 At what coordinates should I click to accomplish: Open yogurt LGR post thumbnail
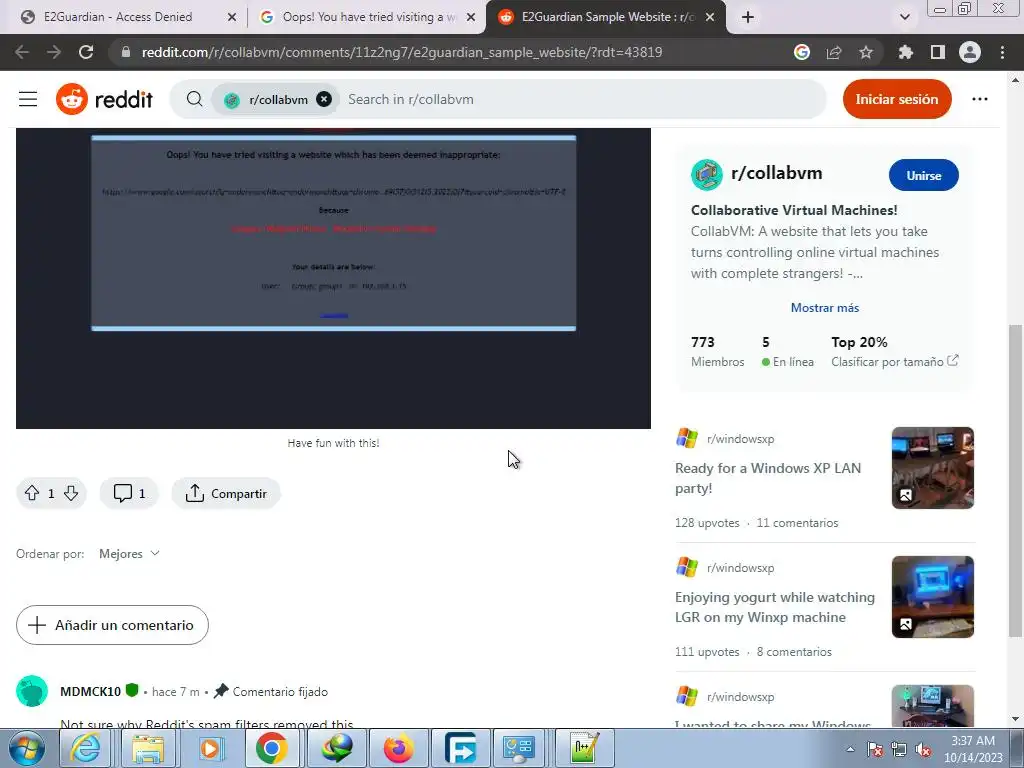point(933,597)
